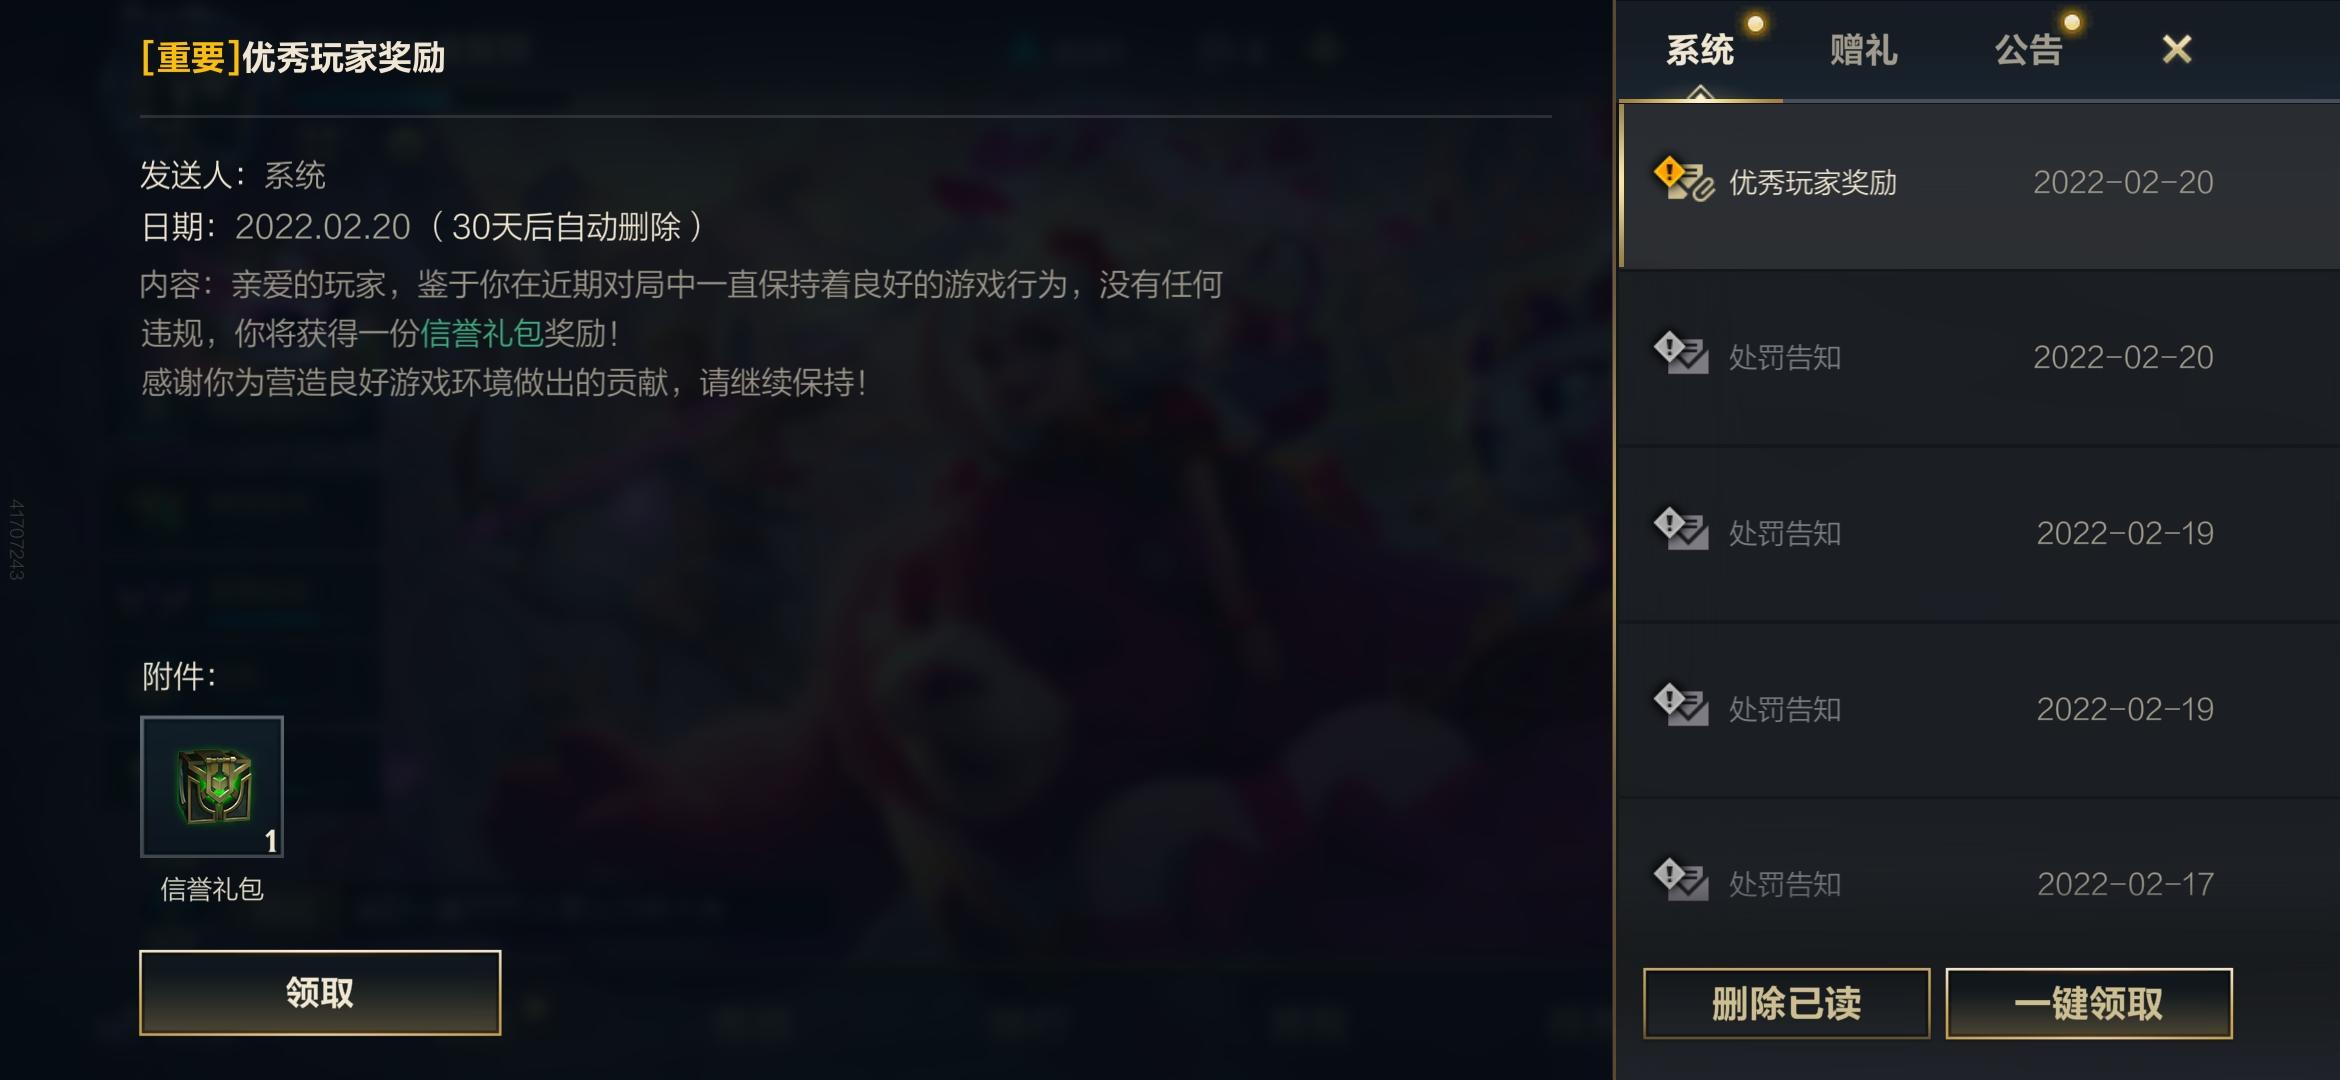
Task: Select the 优秀玩家奖励 mail entry
Action: coord(1980,184)
